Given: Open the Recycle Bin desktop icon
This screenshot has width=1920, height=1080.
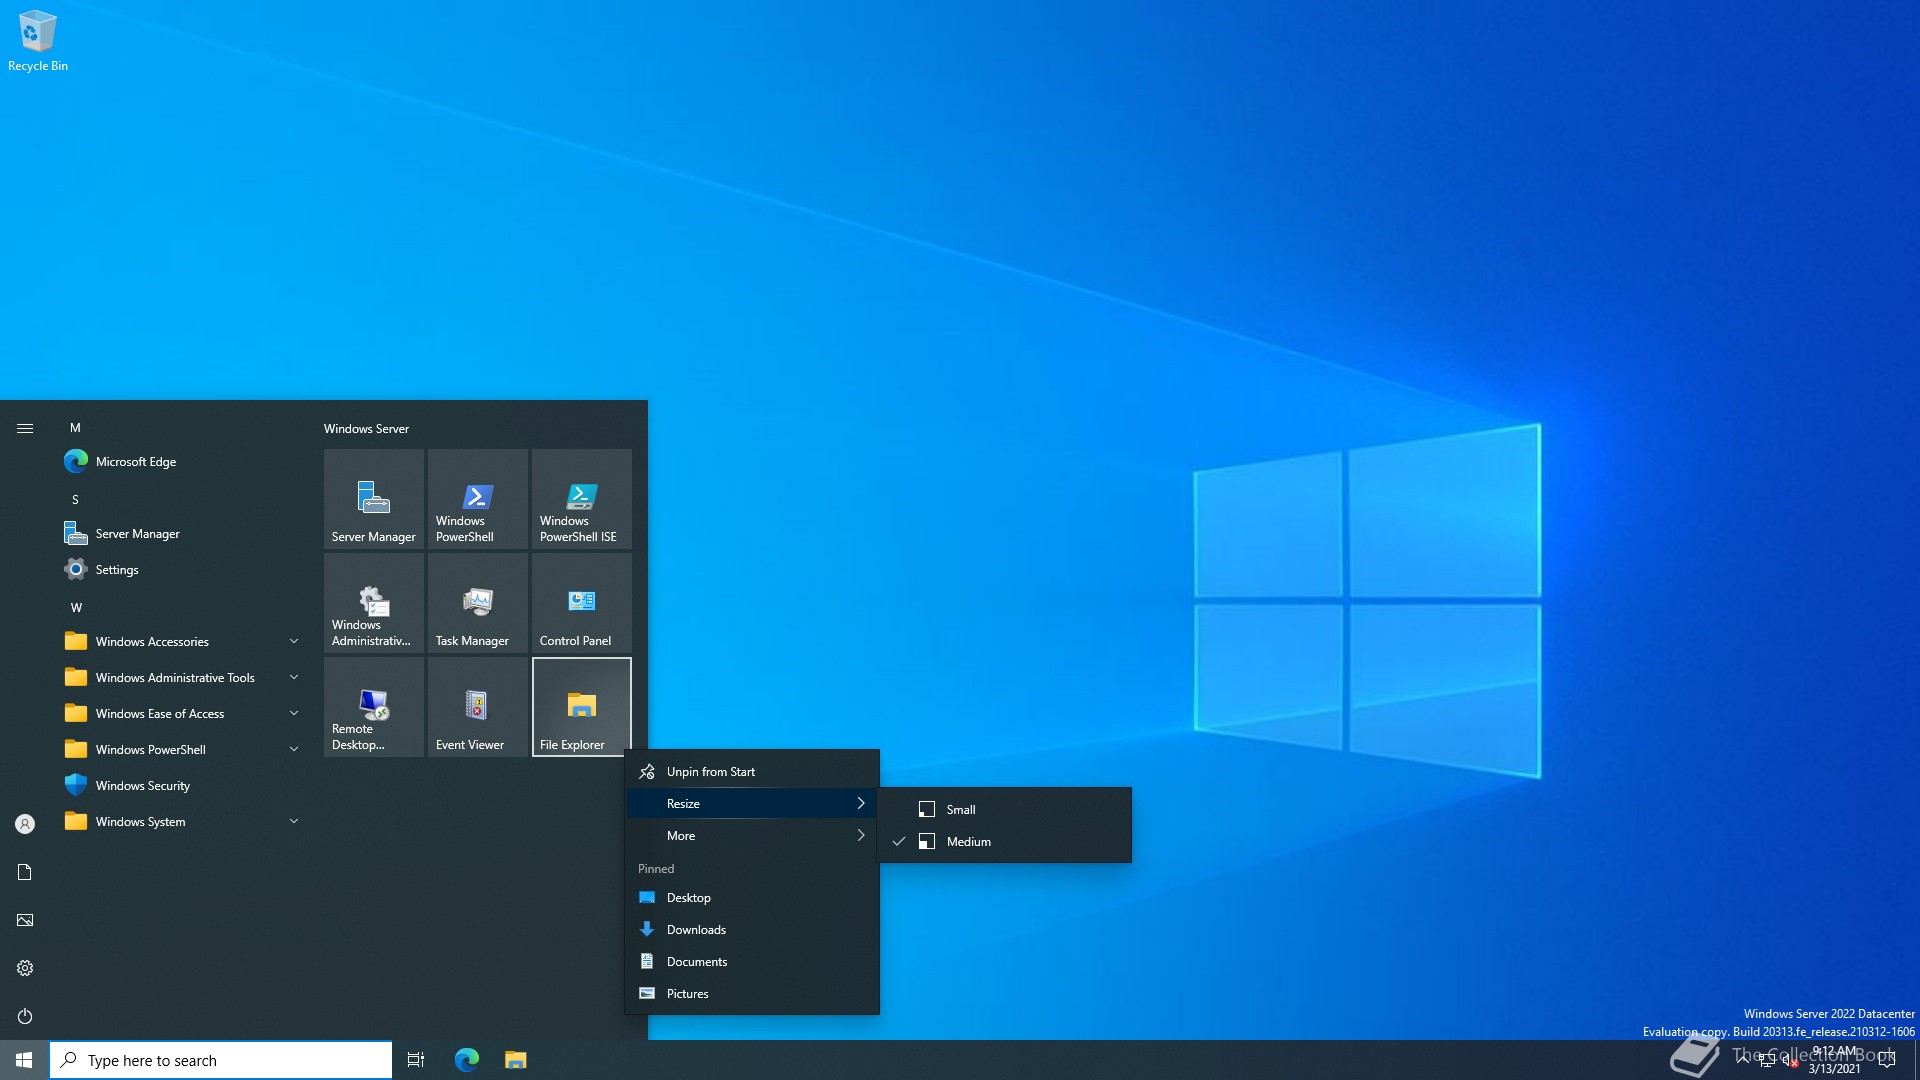Looking at the screenshot, I should point(38,42).
